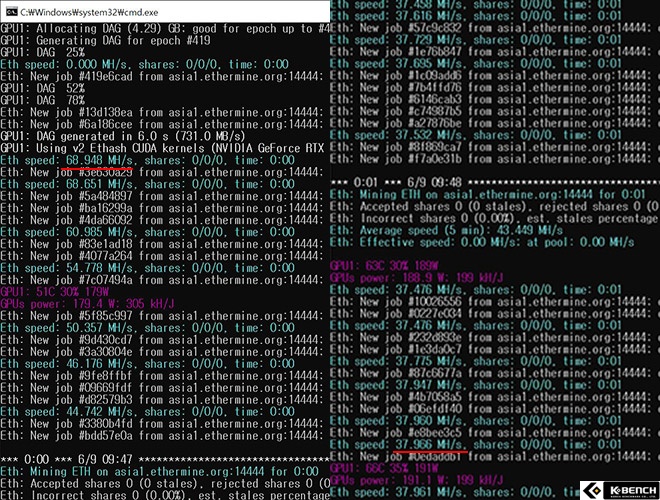Image resolution: width=660 pixels, height=500 pixels.
Task: Click the 'GPU1: DAG 25%' line
Action: pyautogui.click(x=43, y=53)
